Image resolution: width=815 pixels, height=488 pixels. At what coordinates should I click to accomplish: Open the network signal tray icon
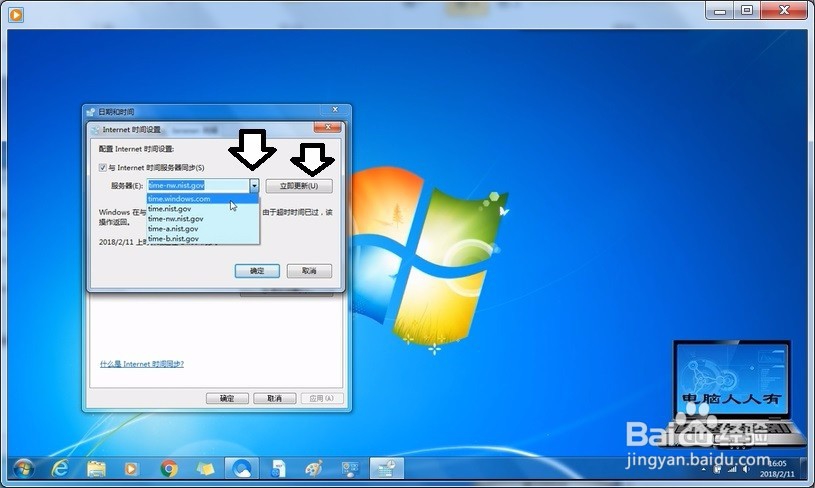(x=732, y=470)
